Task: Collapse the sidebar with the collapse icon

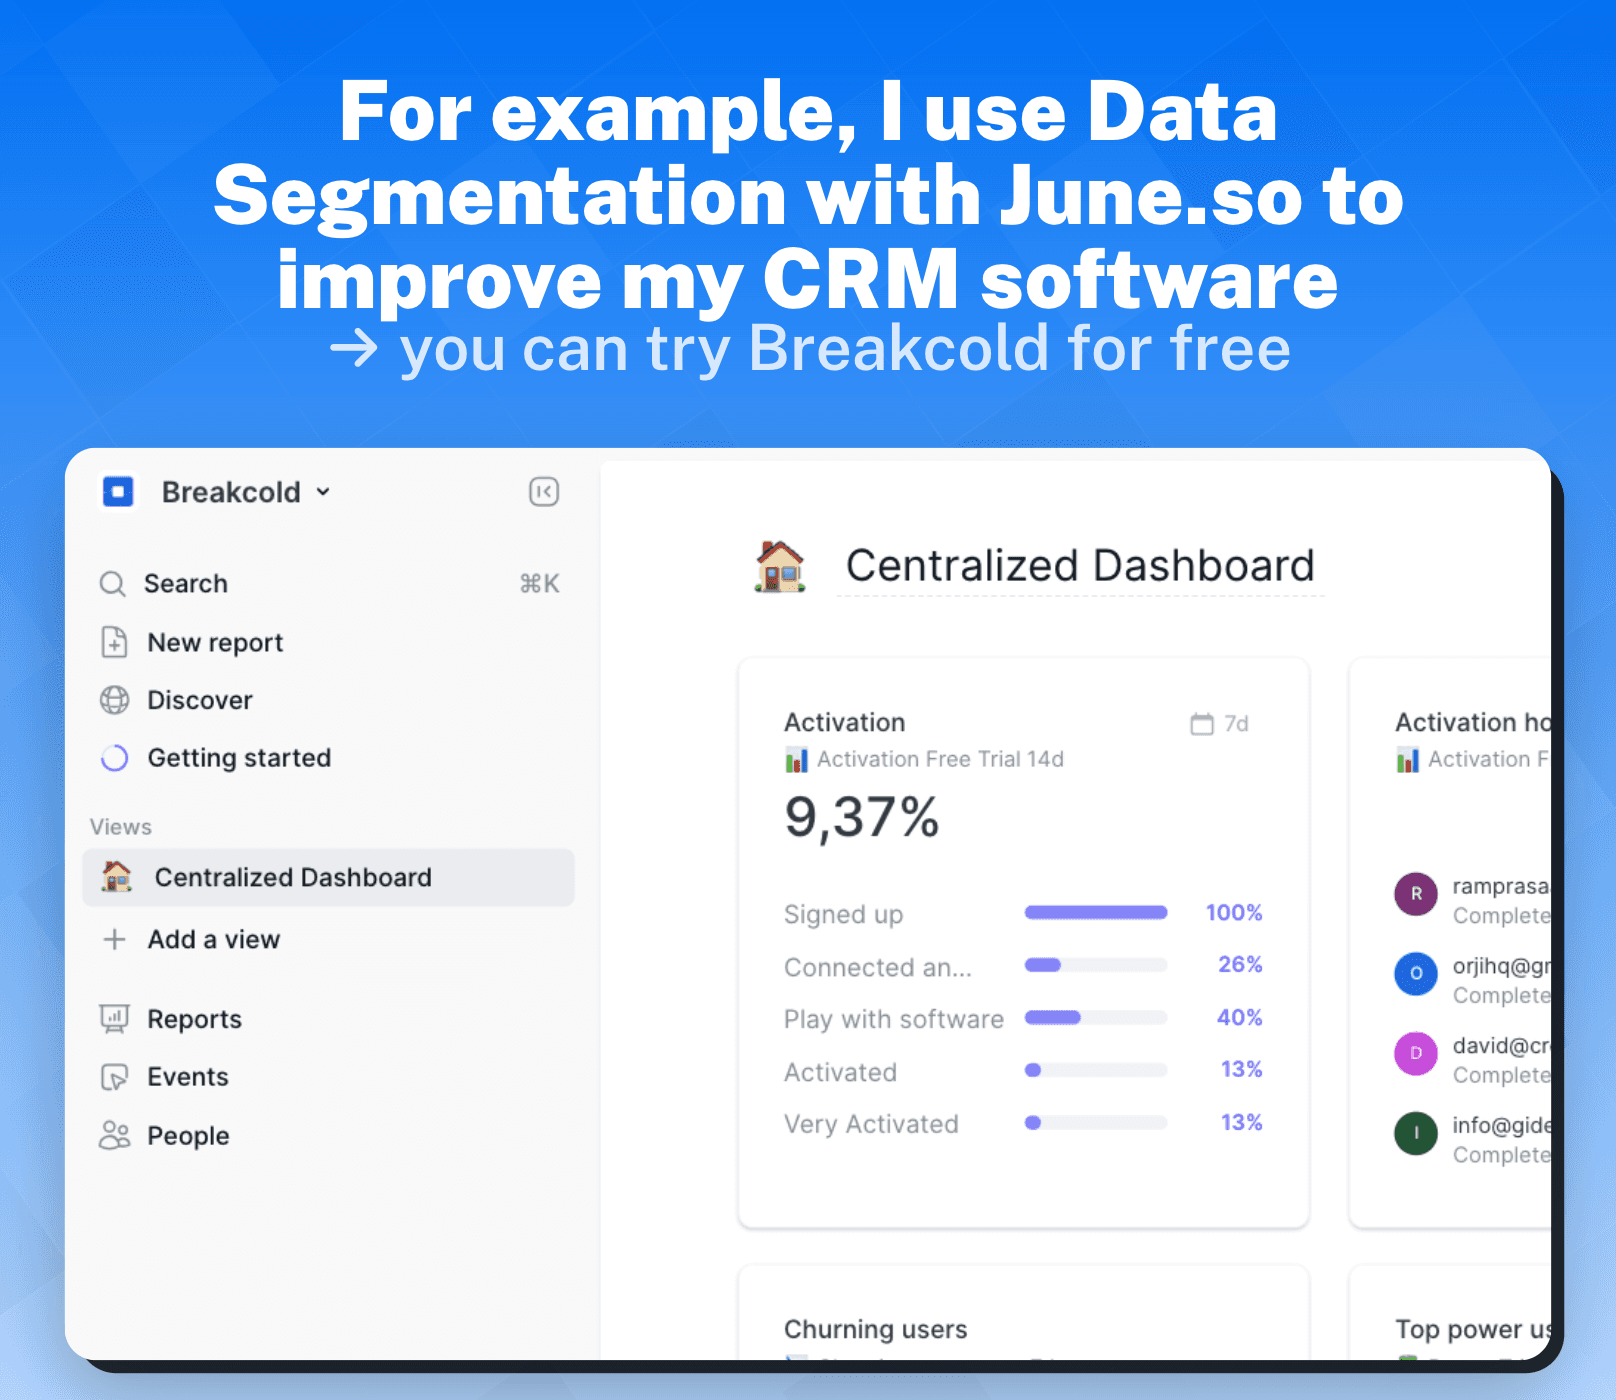Action: click(544, 492)
